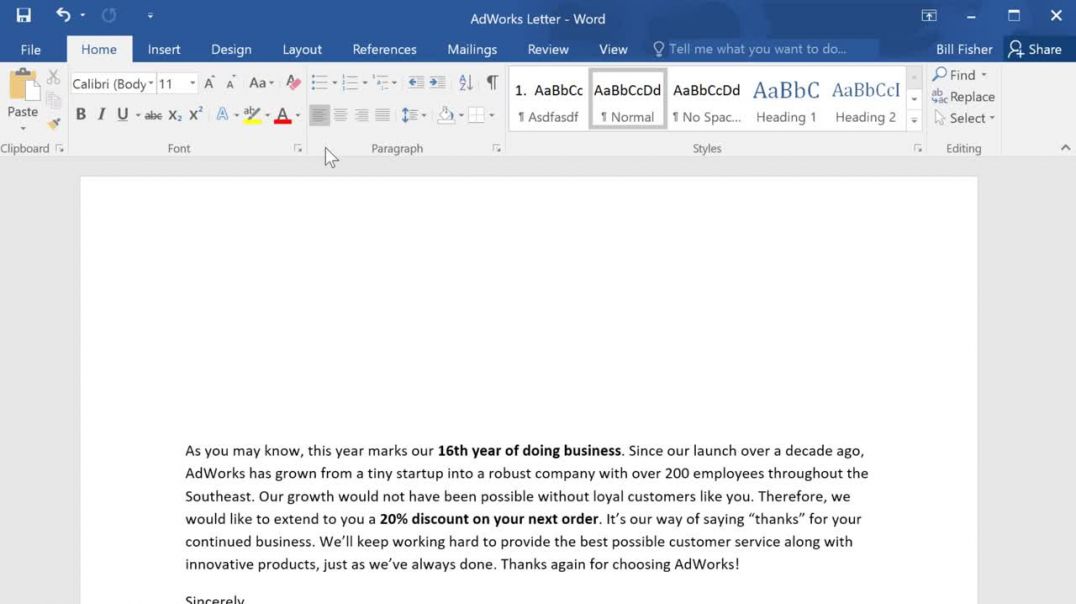Screen dimensions: 1076x604
Task: Align text left
Action: (x=319, y=115)
